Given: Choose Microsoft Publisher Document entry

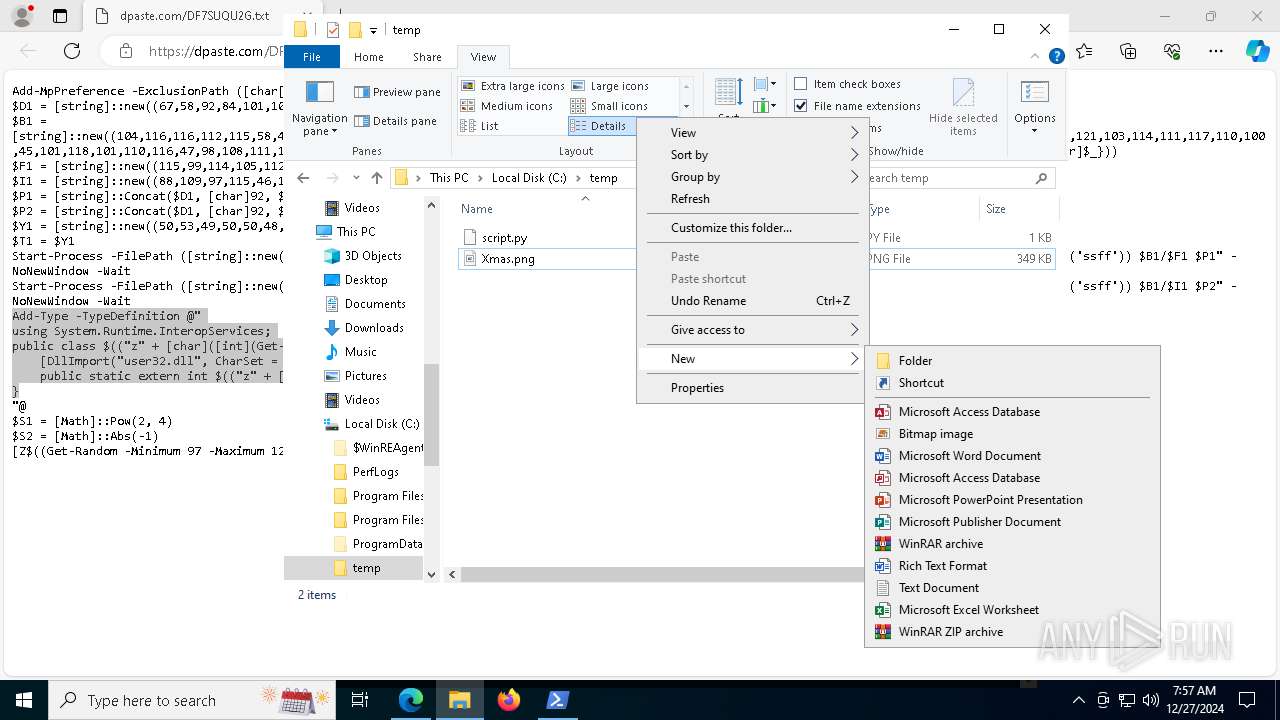Looking at the screenshot, I should [1012, 522].
